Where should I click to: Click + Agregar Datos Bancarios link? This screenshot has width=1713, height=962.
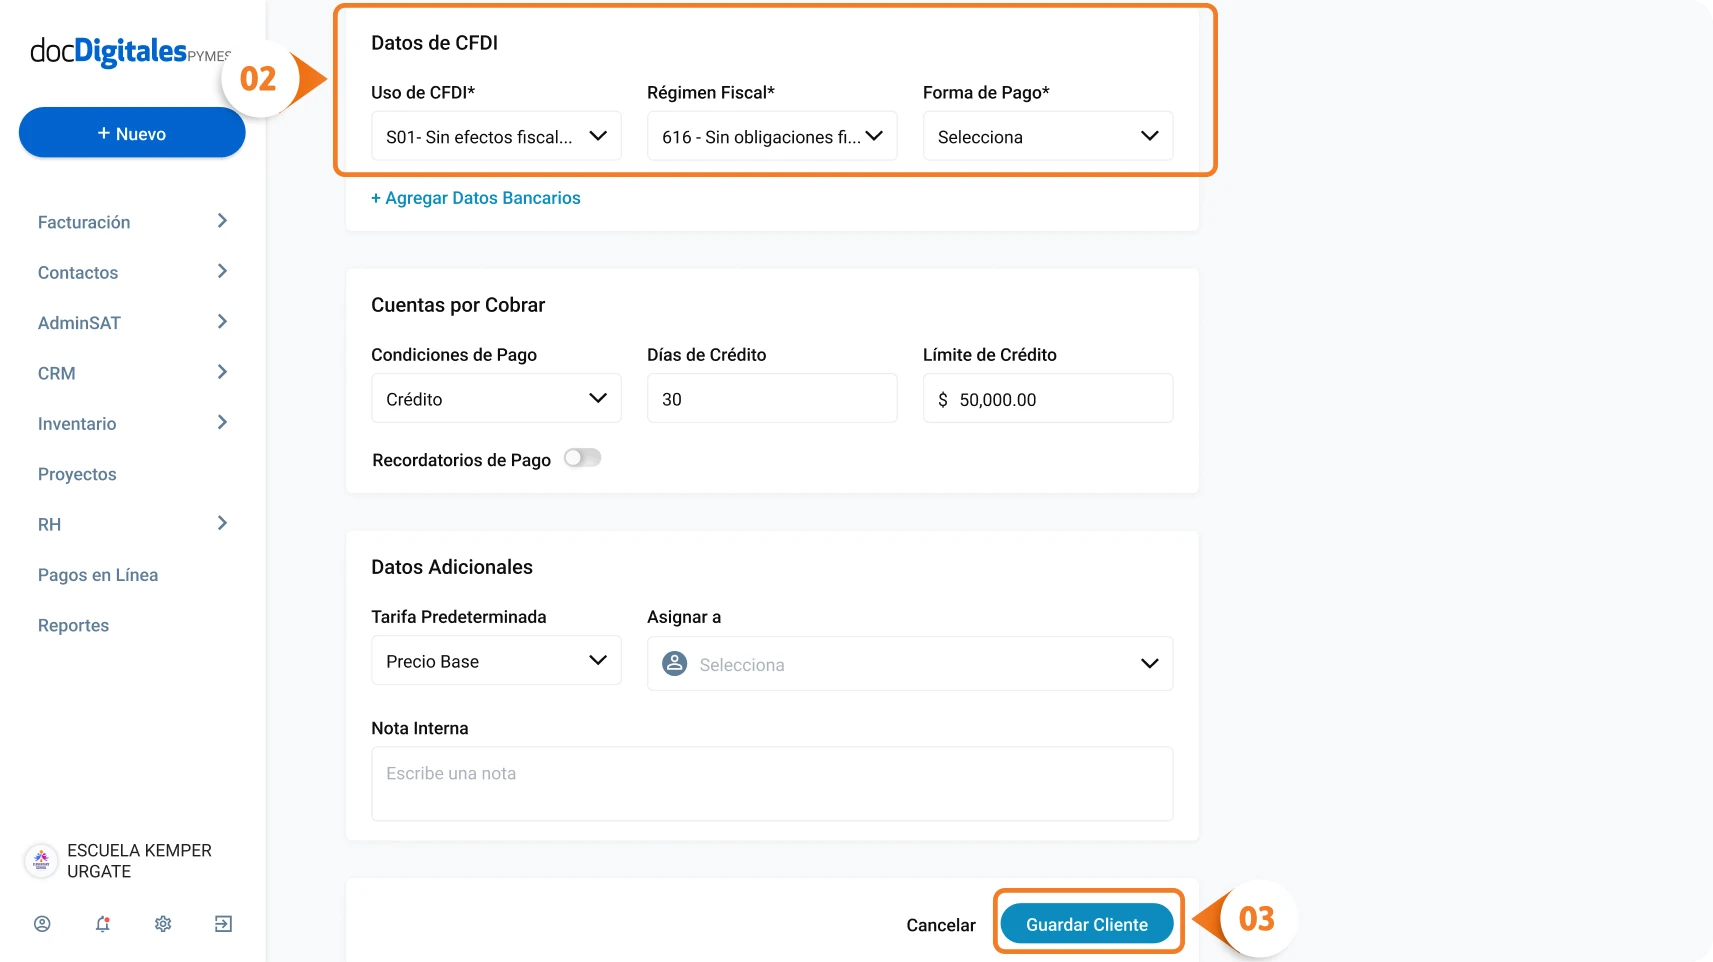pos(476,198)
